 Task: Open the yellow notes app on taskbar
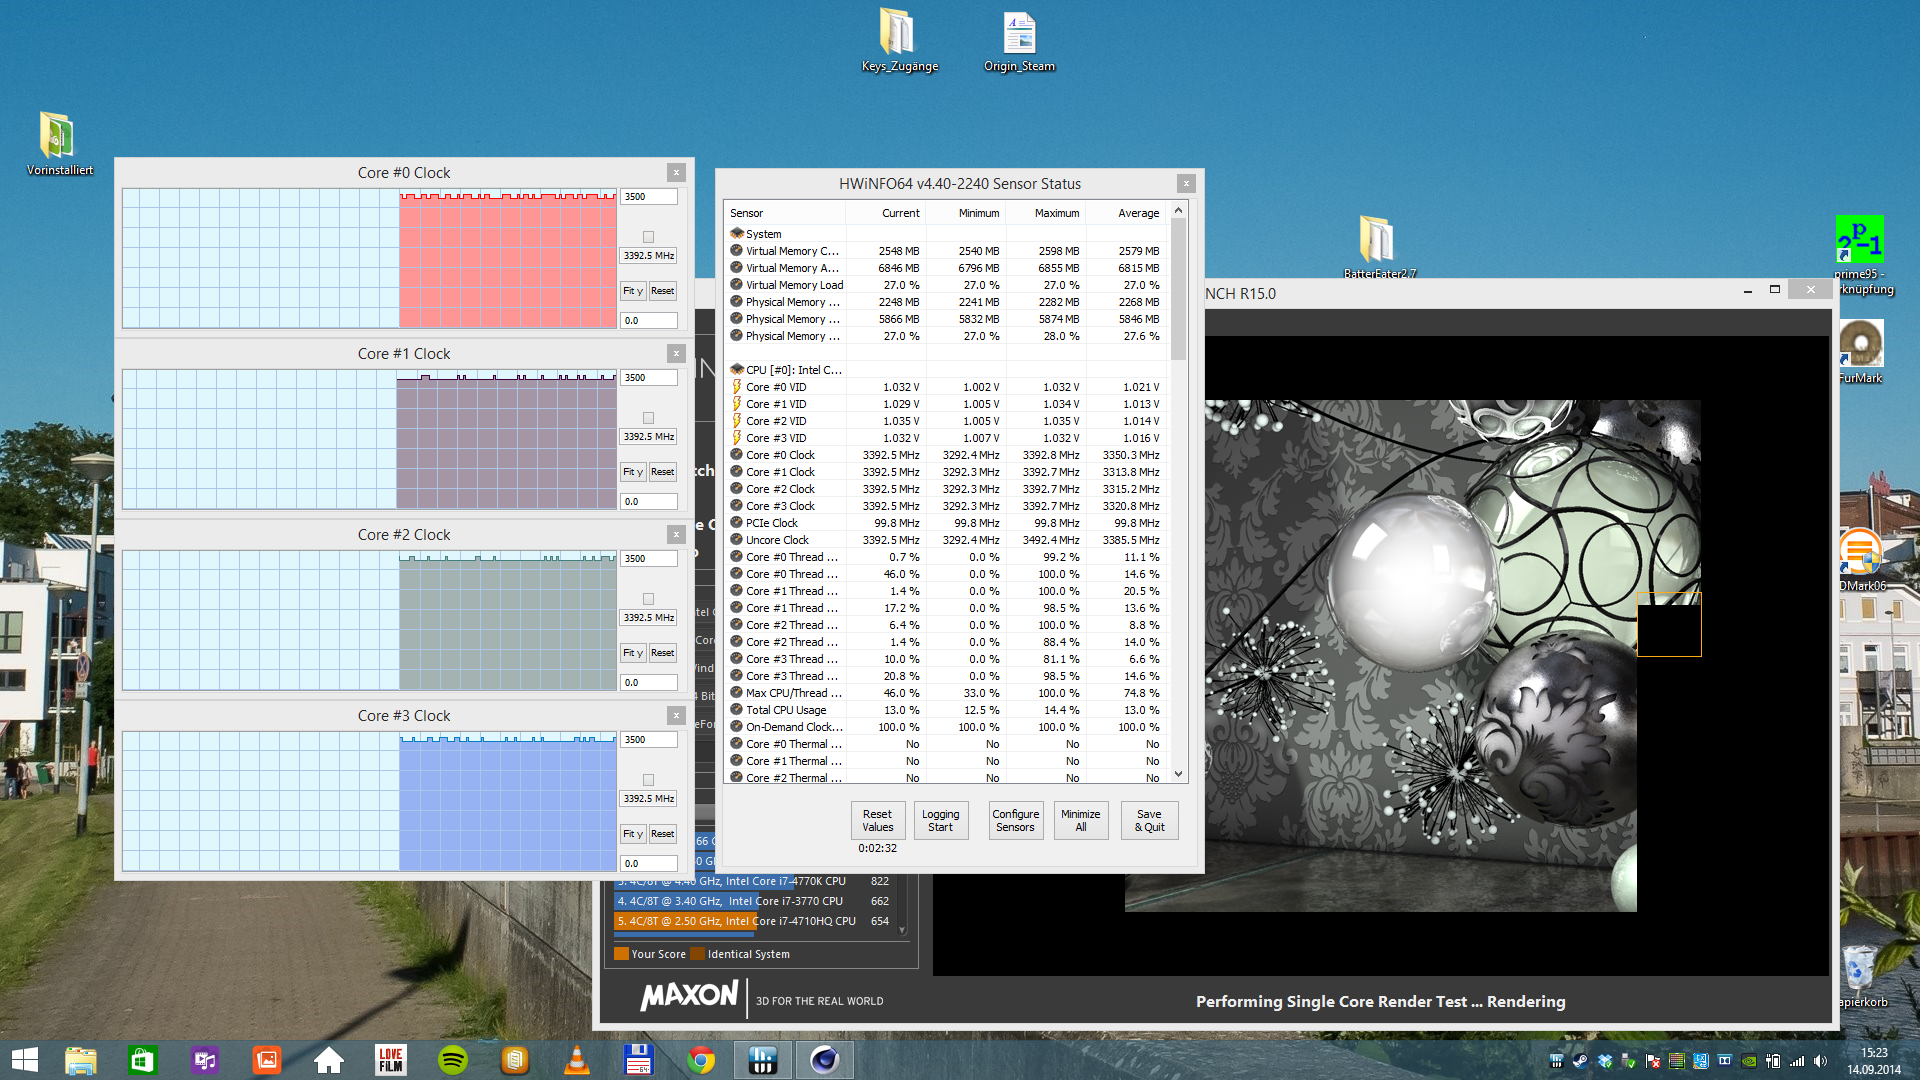coord(515,1060)
